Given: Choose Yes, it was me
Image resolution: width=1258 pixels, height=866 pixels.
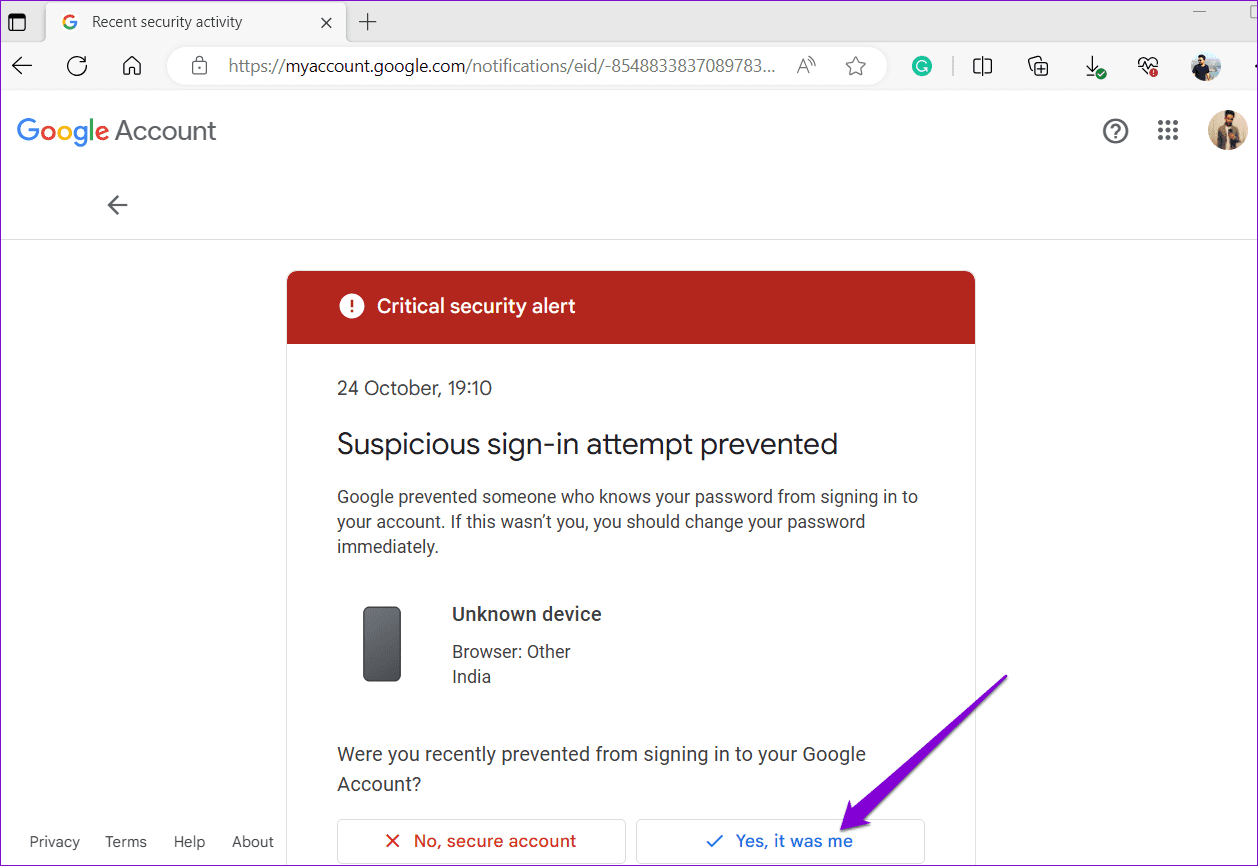Looking at the screenshot, I should click(x=780, y=841).
